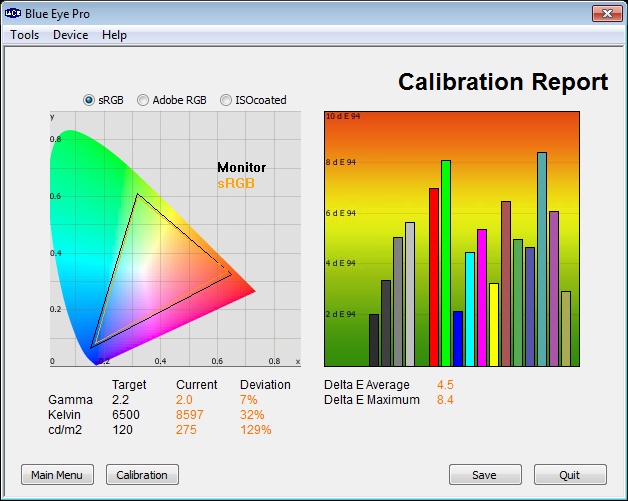Click the 8 d E 94 axis label
Image resolution: width=628 pixels, height=501 pixels.
[x=340, y=162]
